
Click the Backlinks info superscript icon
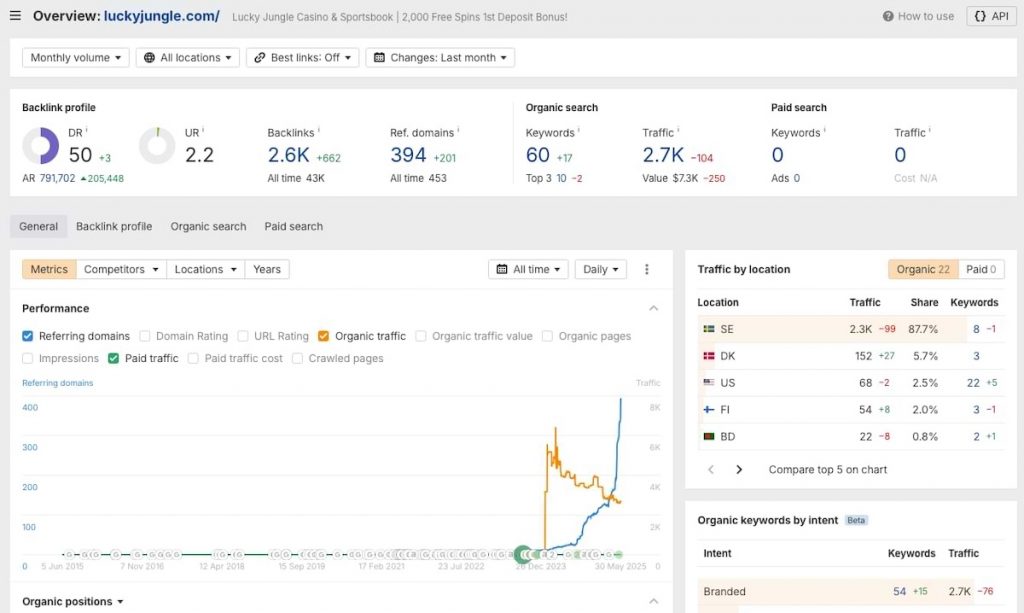pyautogui.click(x=318, y=130)
